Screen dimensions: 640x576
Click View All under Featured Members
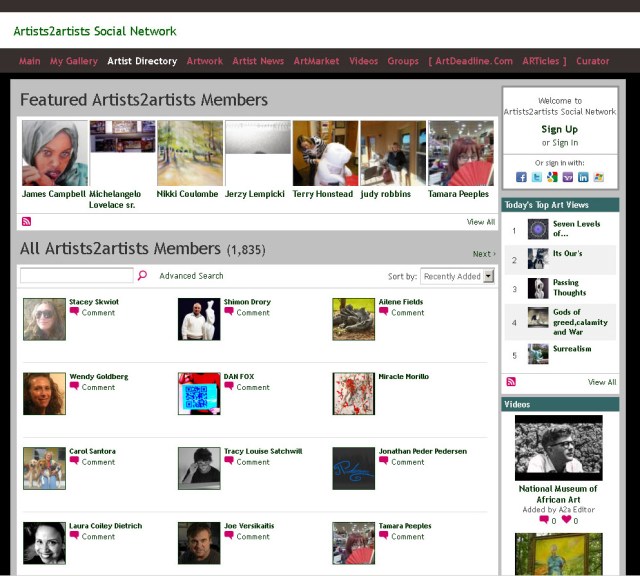[481, 222]
